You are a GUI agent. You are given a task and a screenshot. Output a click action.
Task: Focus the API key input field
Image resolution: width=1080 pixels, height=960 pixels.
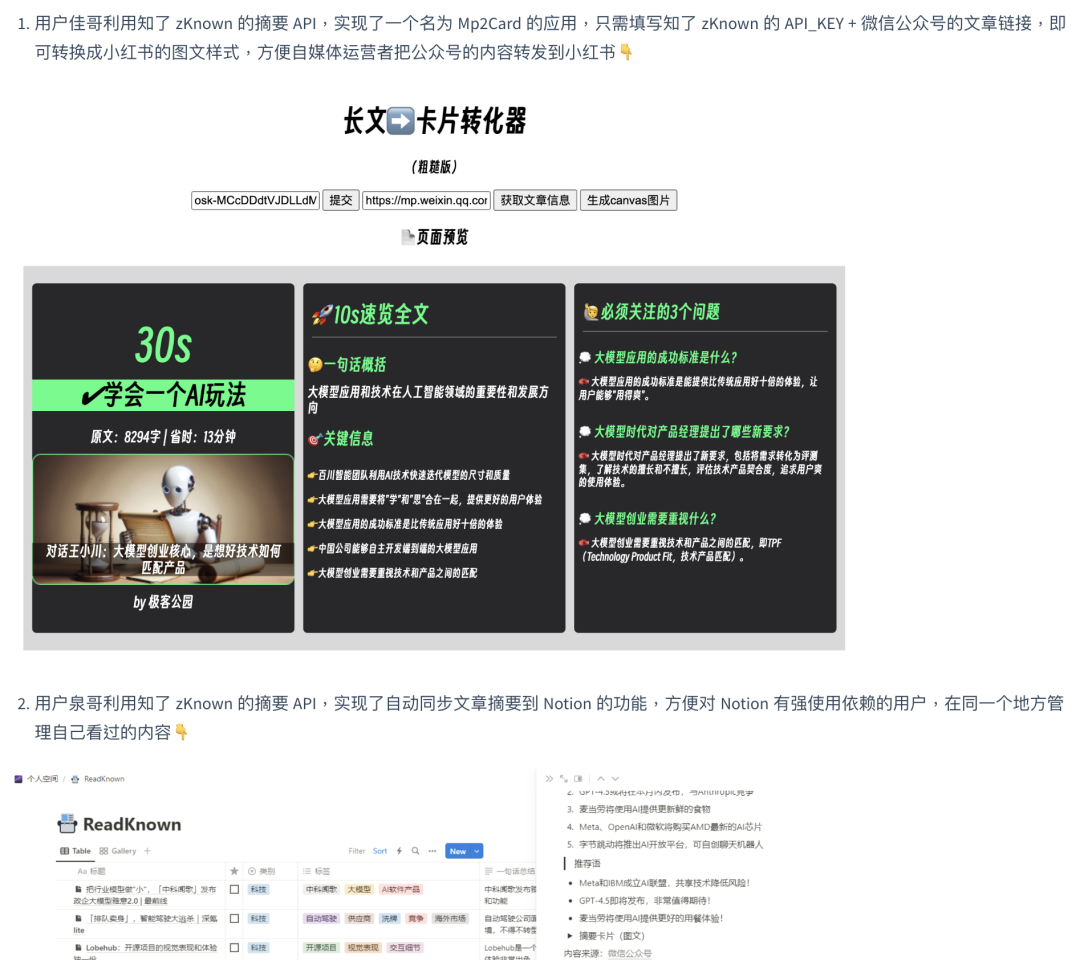pos(256,200)
